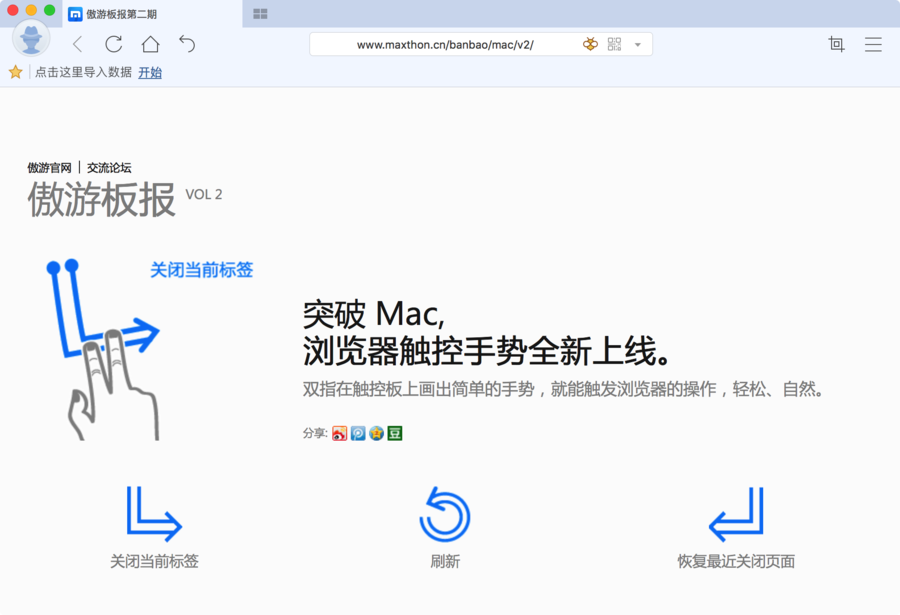Click the favorites star icon

pyautogui.click(x=15, y=72)
